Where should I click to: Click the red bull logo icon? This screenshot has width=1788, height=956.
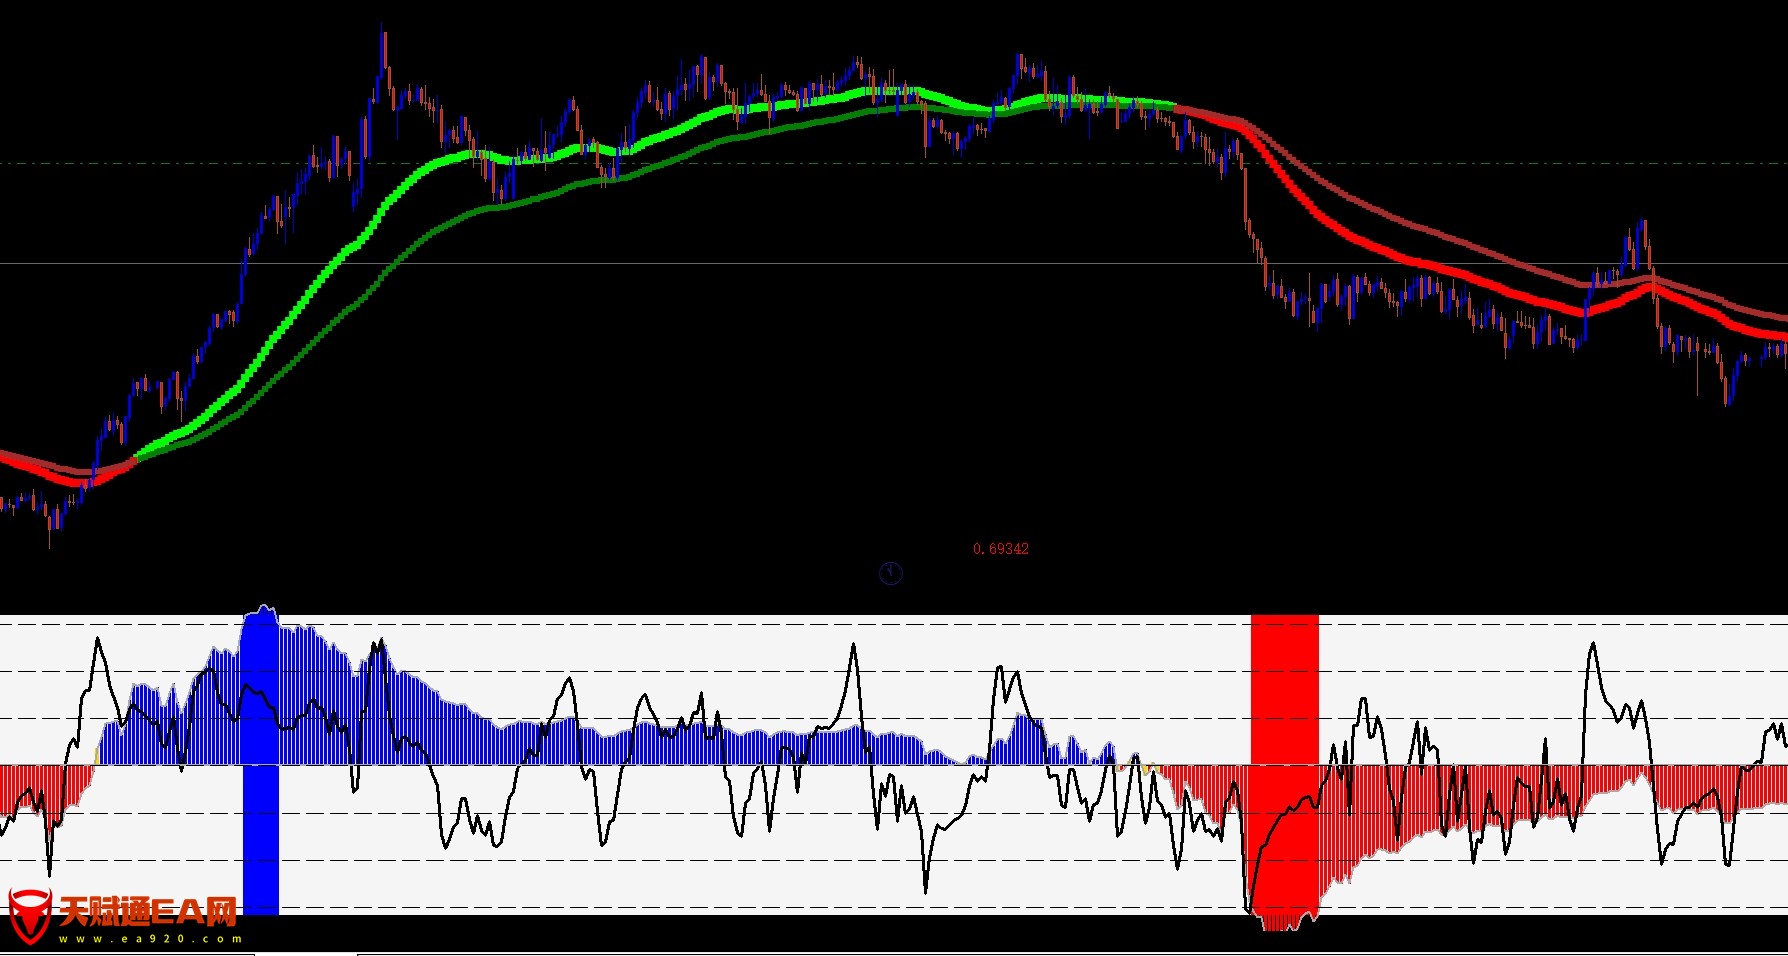tap(29, 915)
